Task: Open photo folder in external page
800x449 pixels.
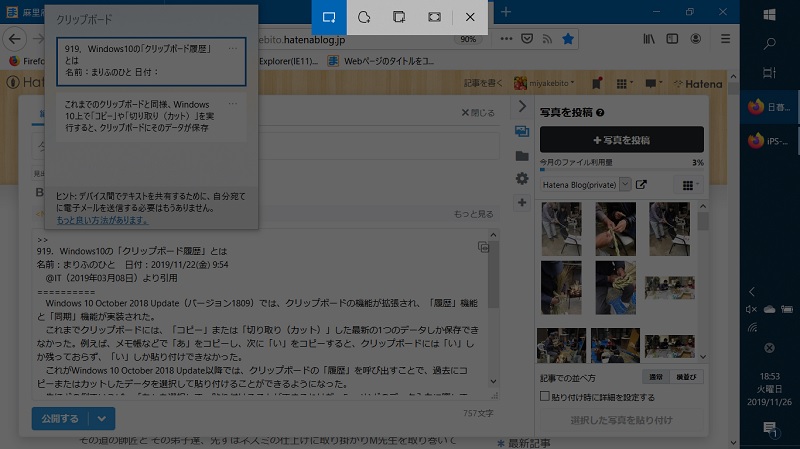Action: (x=641, y=185)
